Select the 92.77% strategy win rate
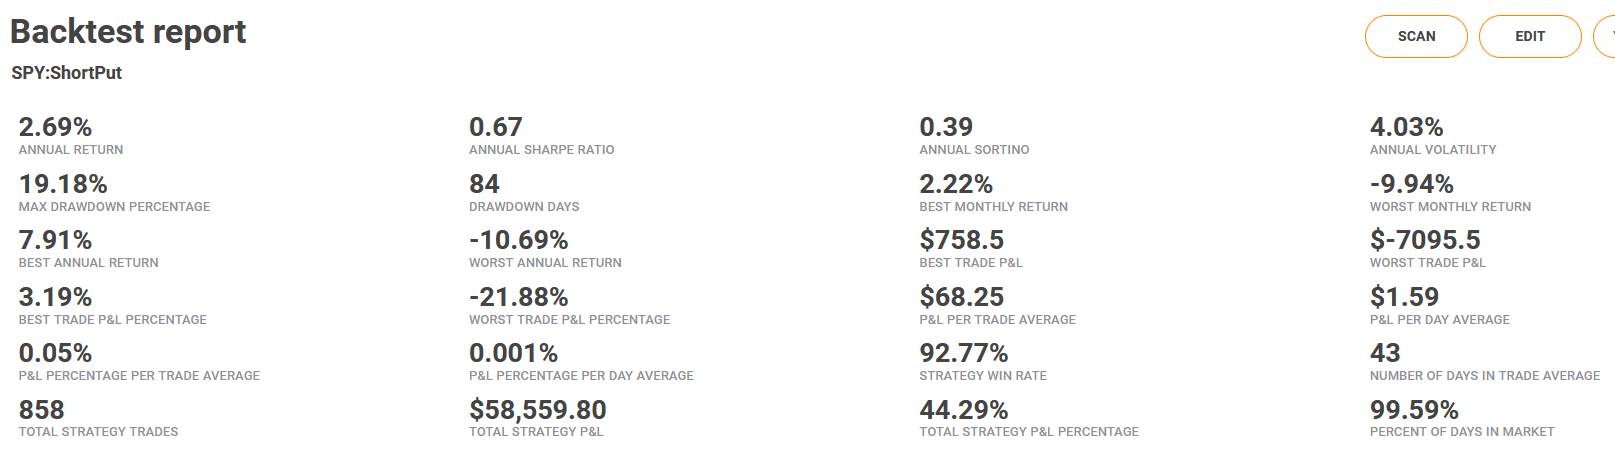This screenshot has width=1615, height=455. click(x=964, y=353)
